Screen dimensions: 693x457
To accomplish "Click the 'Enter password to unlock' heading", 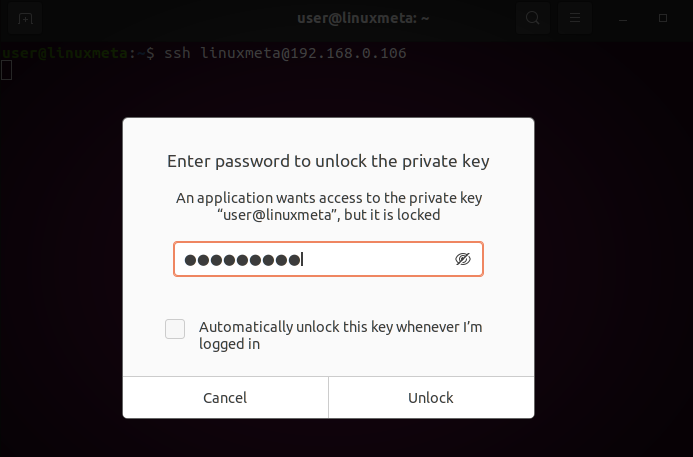I will pos(328,161).
